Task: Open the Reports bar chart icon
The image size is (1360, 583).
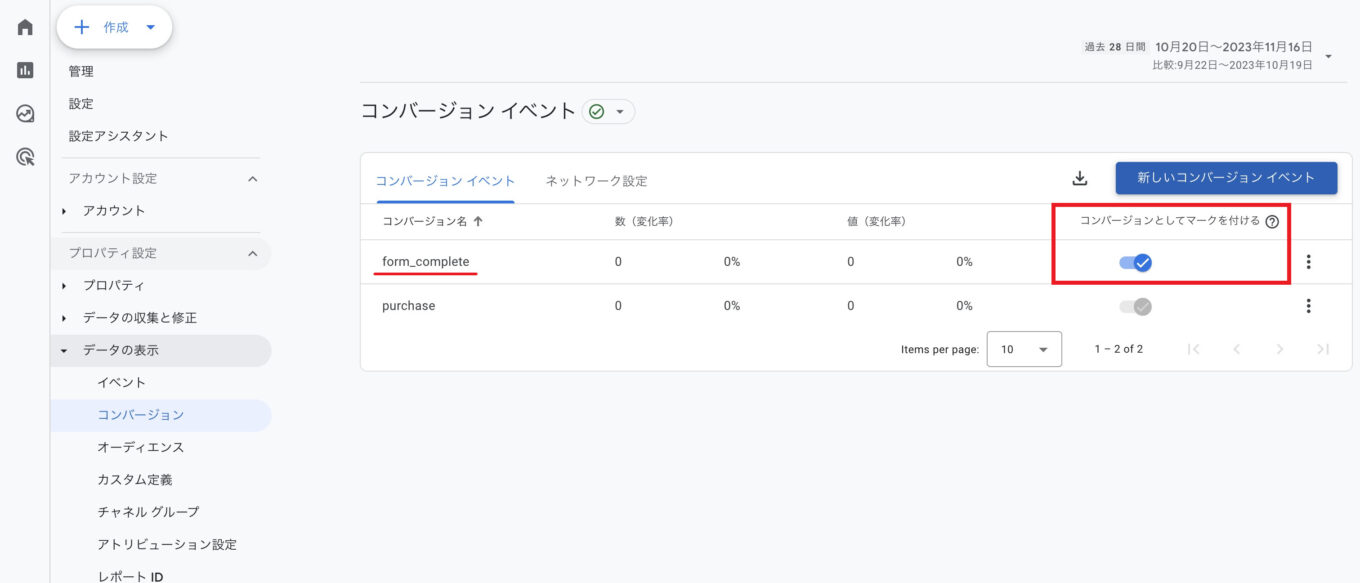Action: pyautogui.click(x=25, y=70)
